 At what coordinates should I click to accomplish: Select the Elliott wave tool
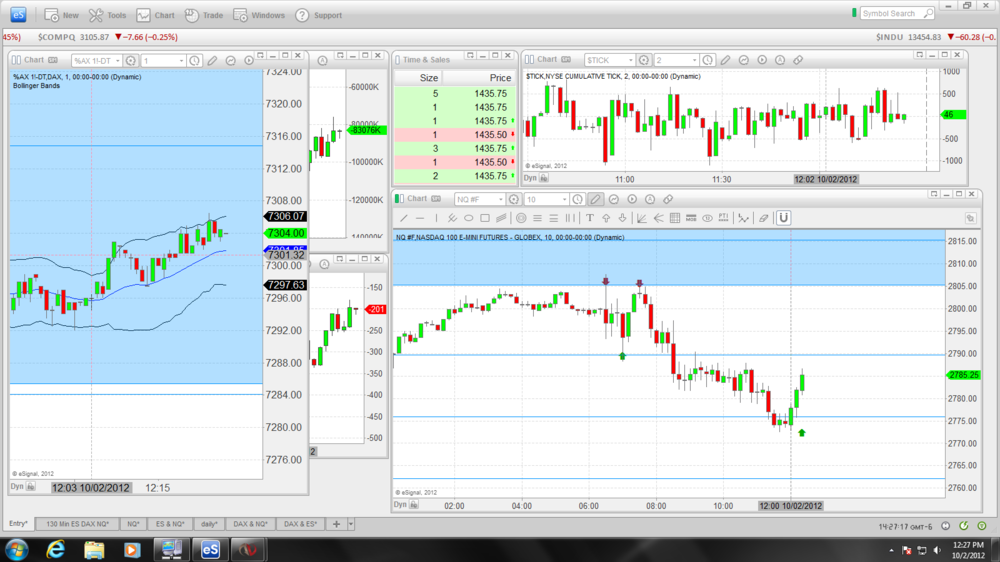[x=744, y=218]
